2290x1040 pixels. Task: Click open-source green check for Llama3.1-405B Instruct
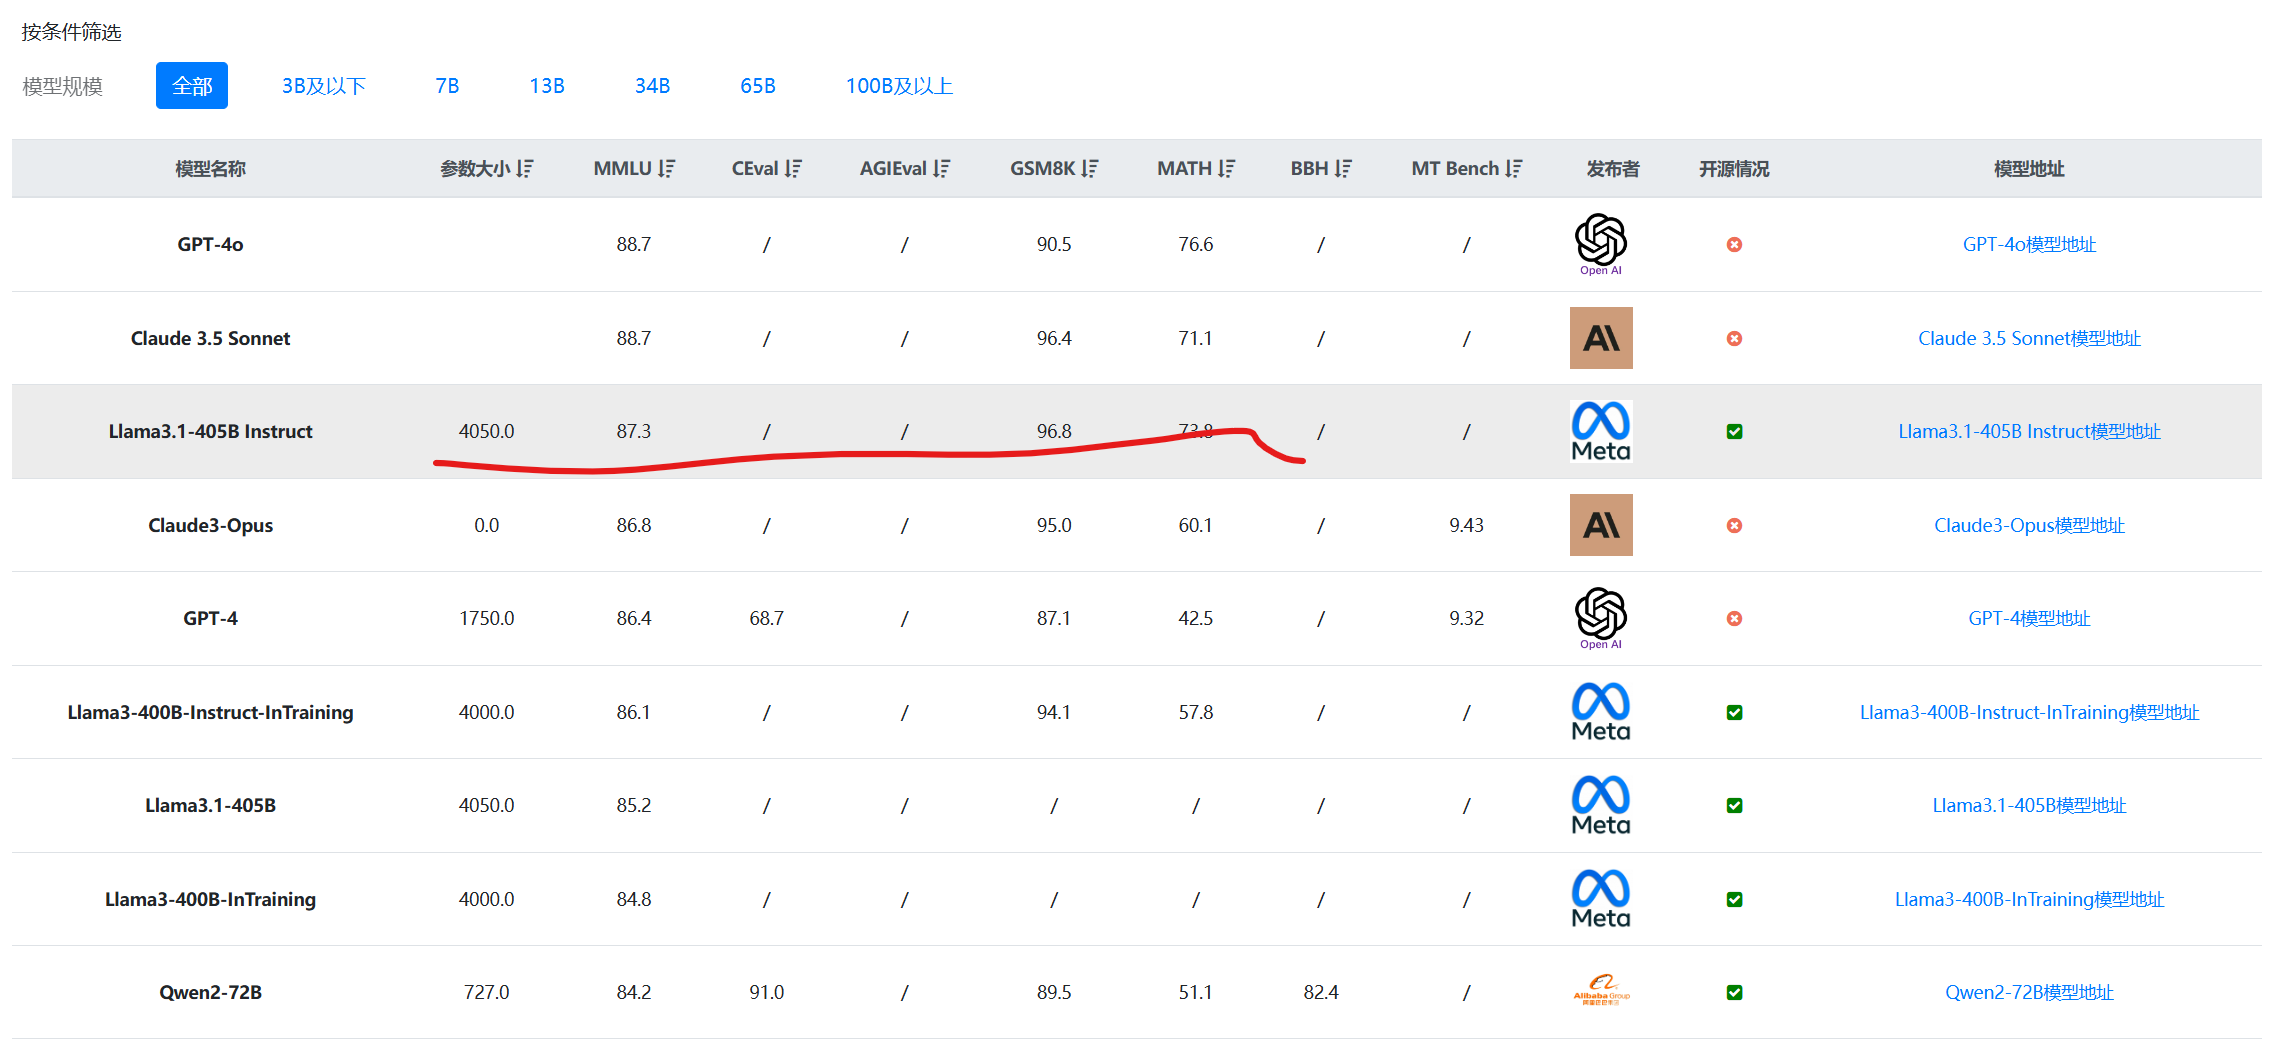(1734, 431)
